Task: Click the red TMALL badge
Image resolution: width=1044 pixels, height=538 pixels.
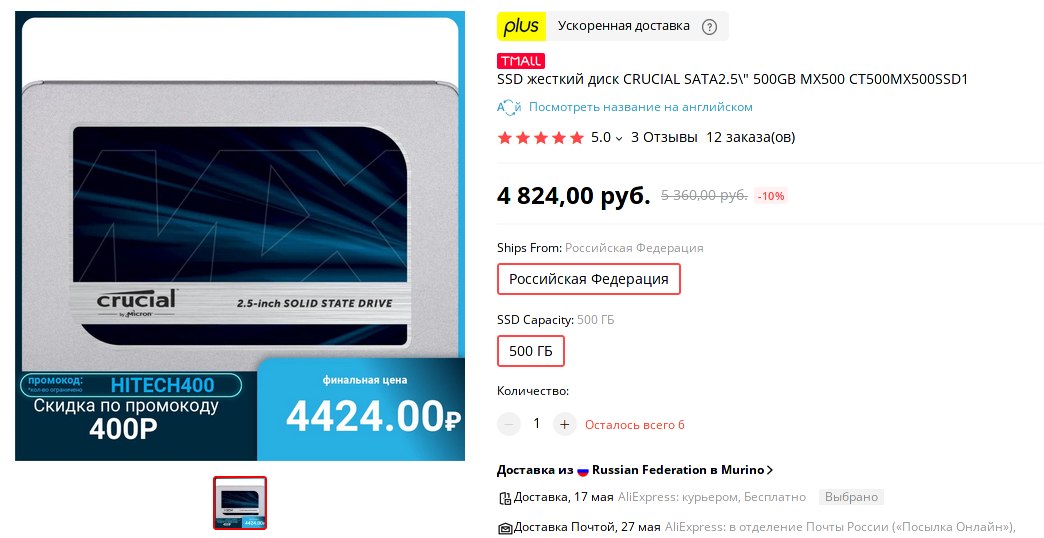Action: point(521,61)
